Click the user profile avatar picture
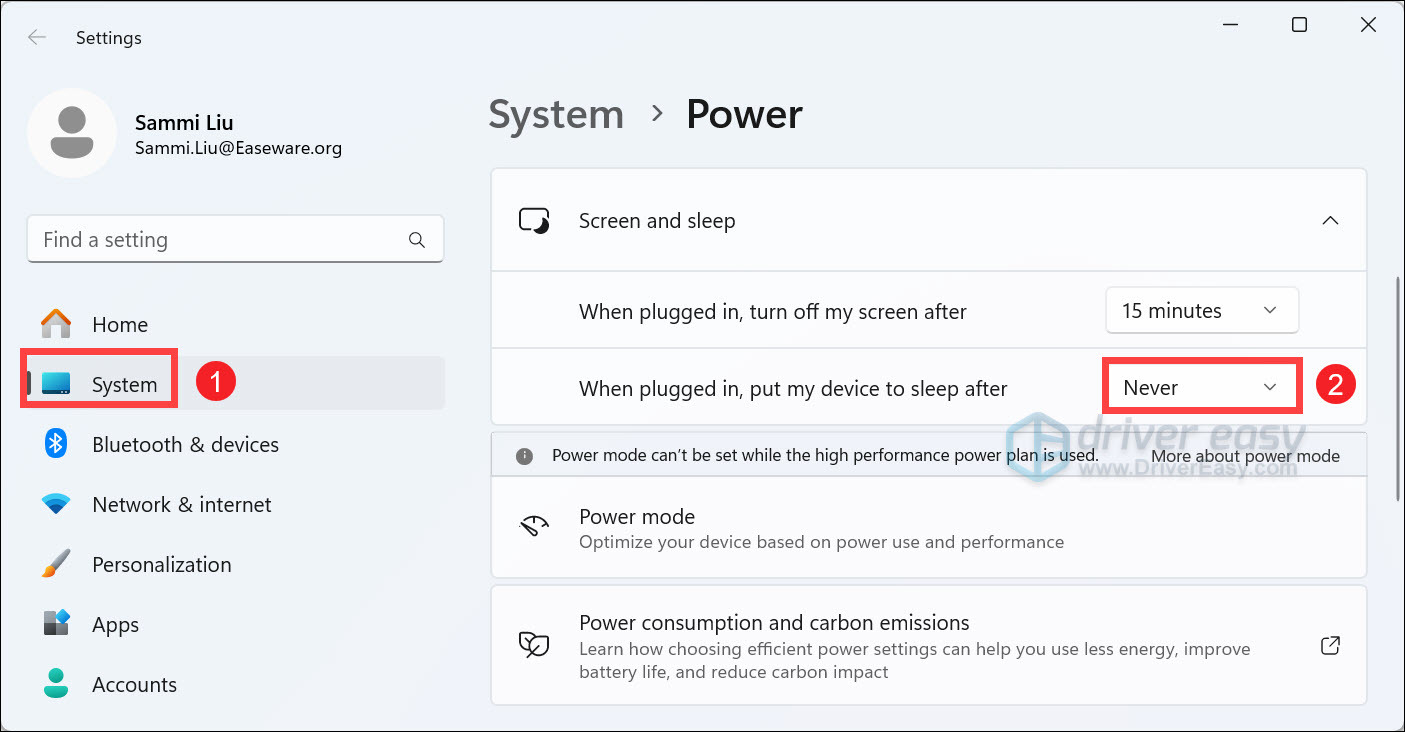Image resolution: width=1405 pixels, height=732 pixels. (x=72, y=133)
